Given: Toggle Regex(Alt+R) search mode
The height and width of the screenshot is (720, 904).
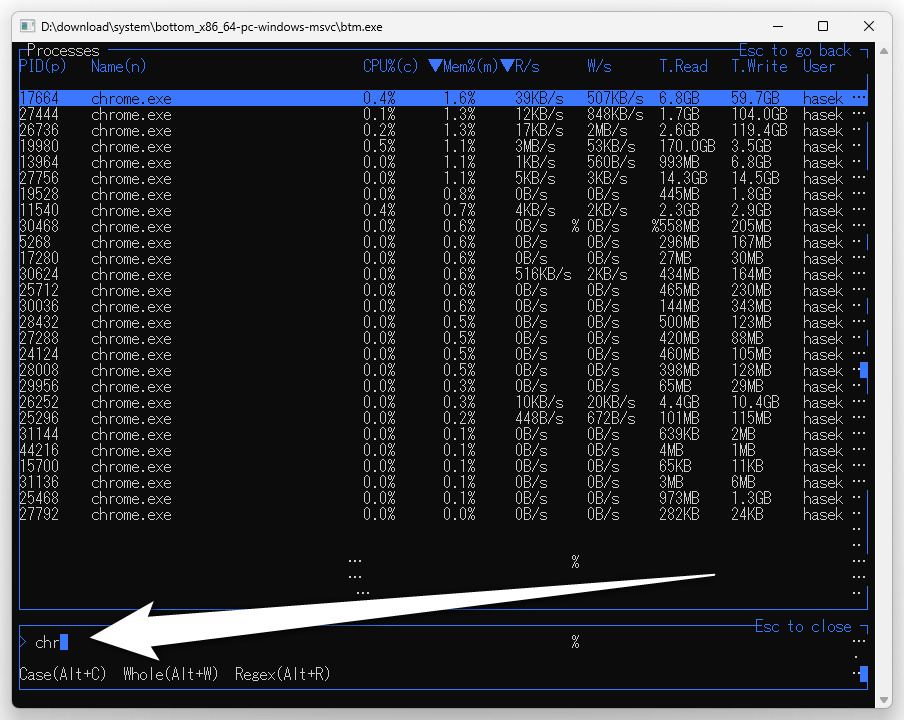Looking at the screenshot, I should [x=282, y=674].
